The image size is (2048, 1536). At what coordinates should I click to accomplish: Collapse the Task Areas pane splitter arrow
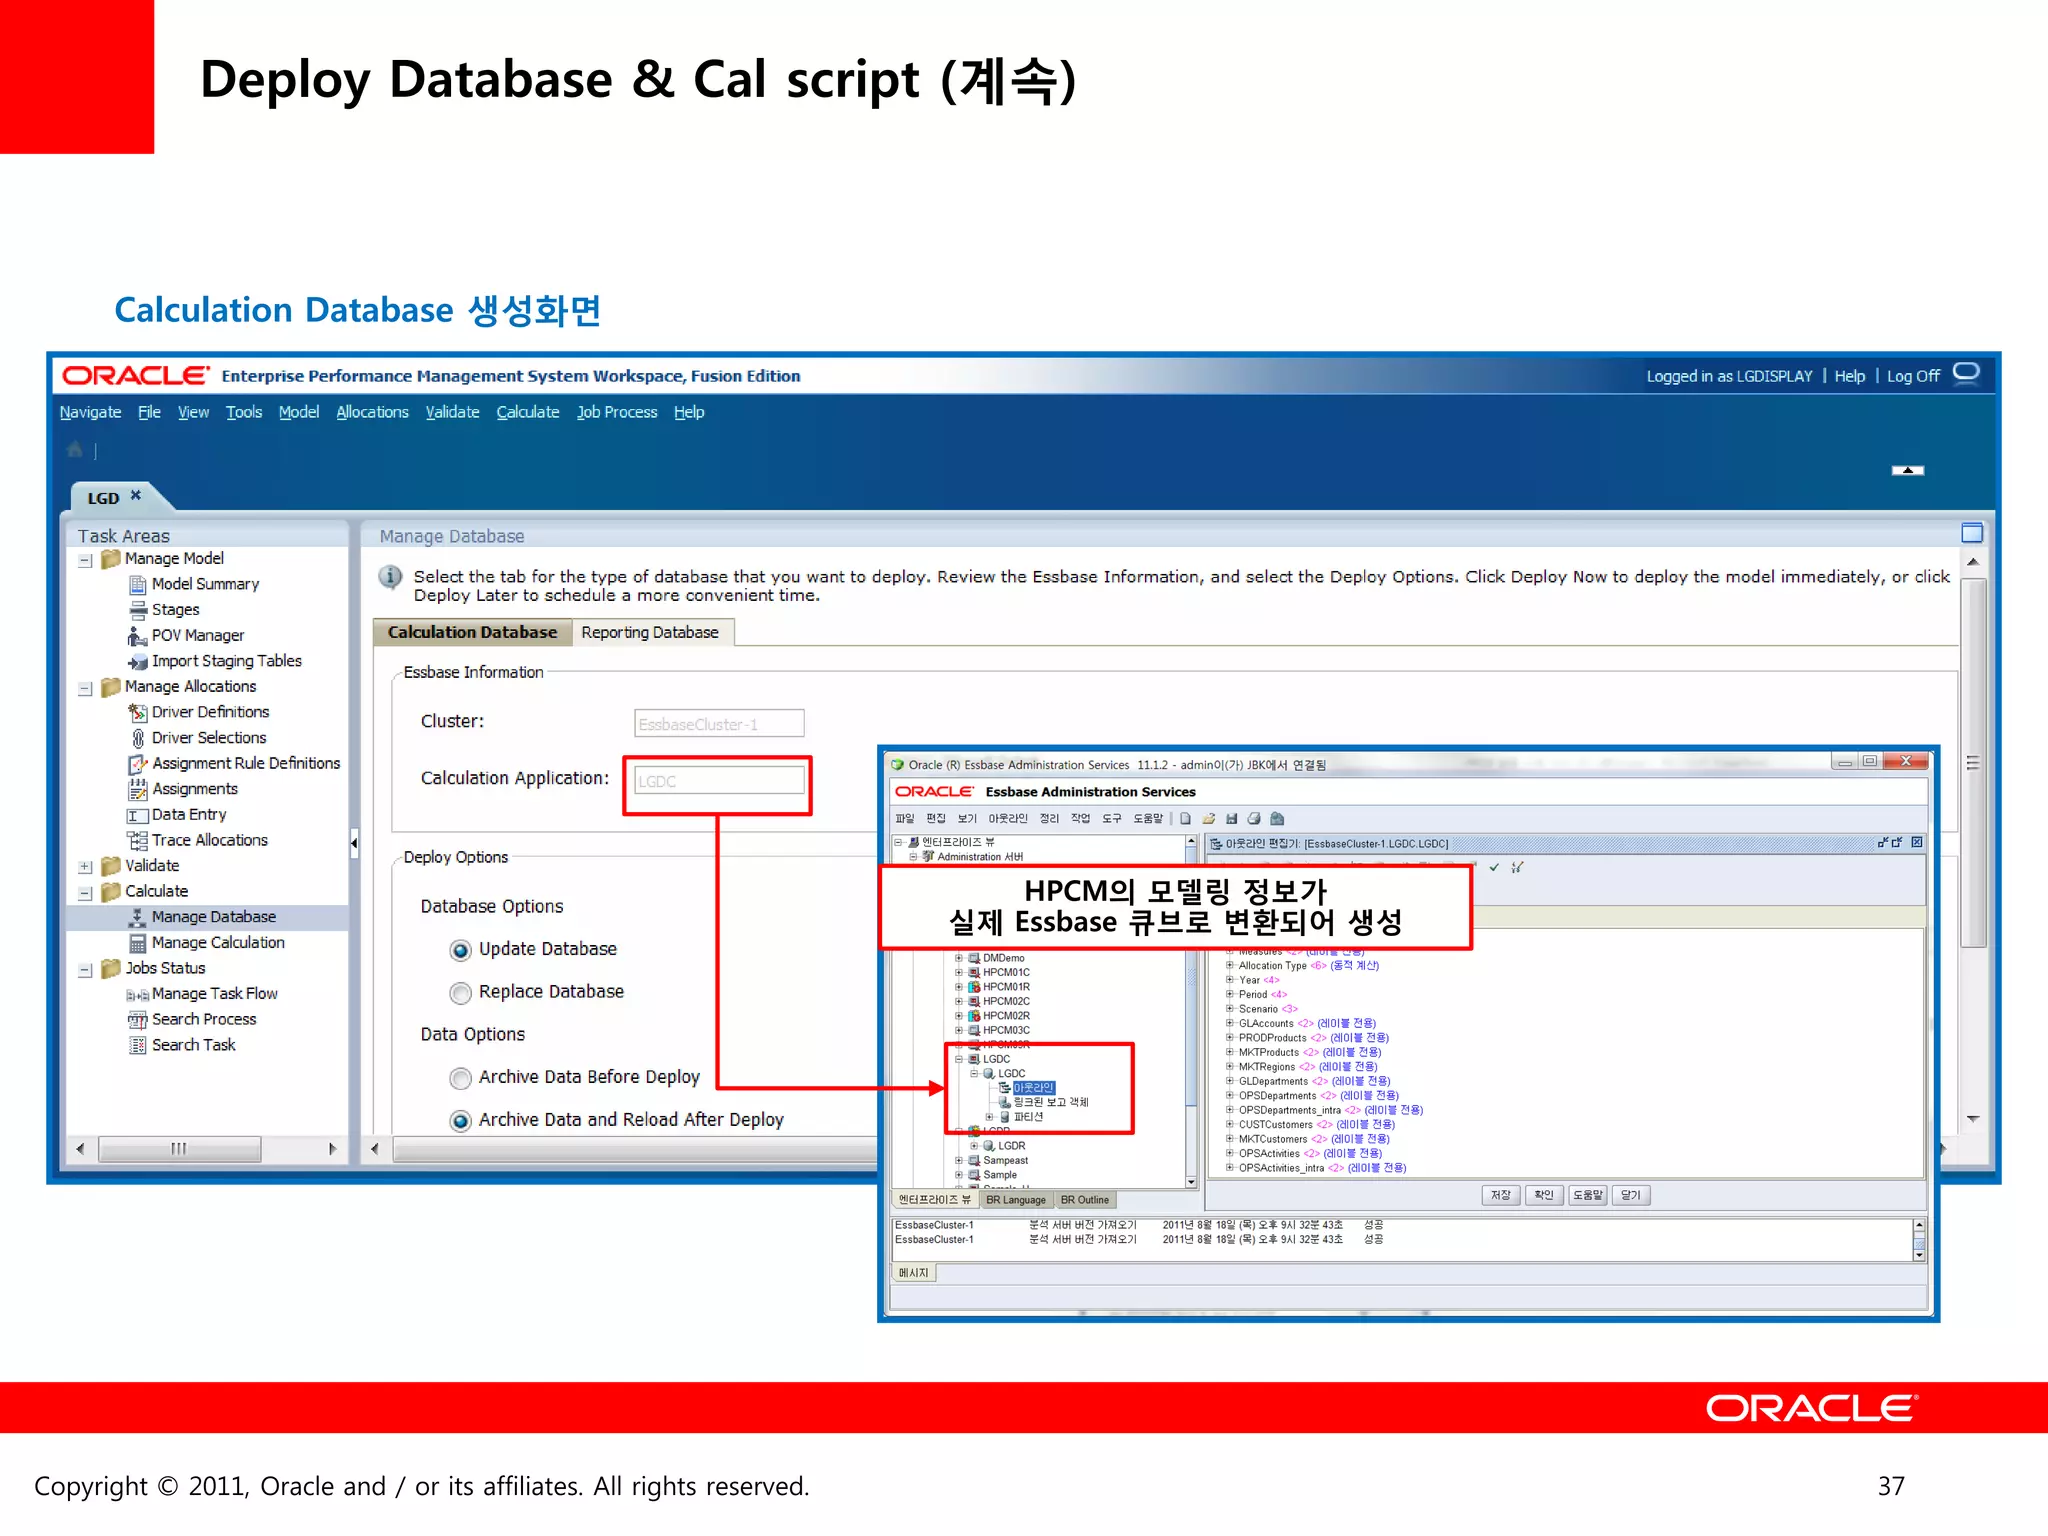(x=354, y=843)
